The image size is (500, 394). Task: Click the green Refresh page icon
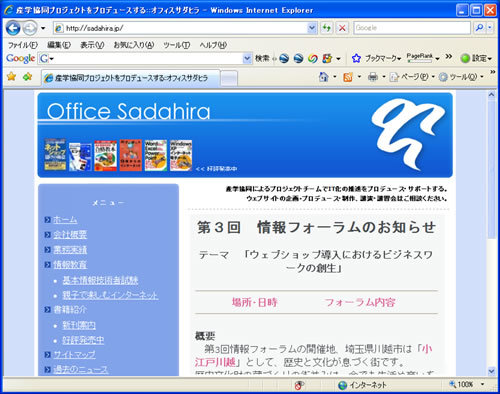tap(327, 28)
